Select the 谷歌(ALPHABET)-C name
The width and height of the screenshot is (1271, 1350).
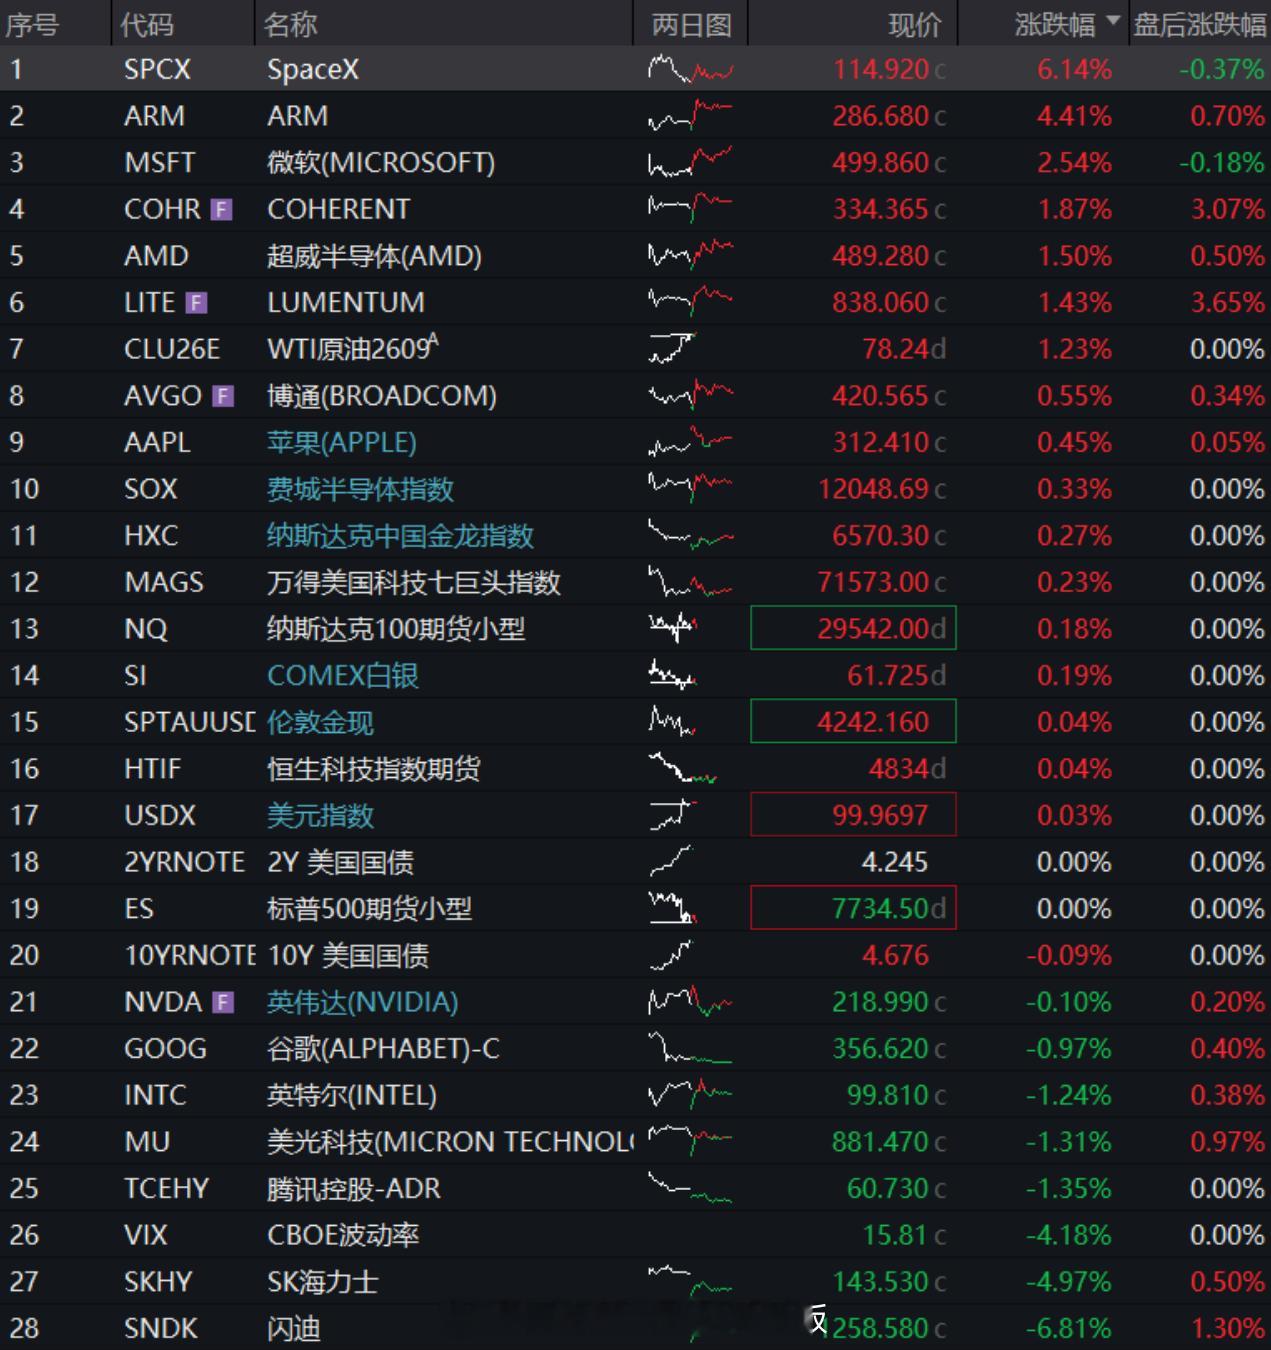coord(383,1049)
